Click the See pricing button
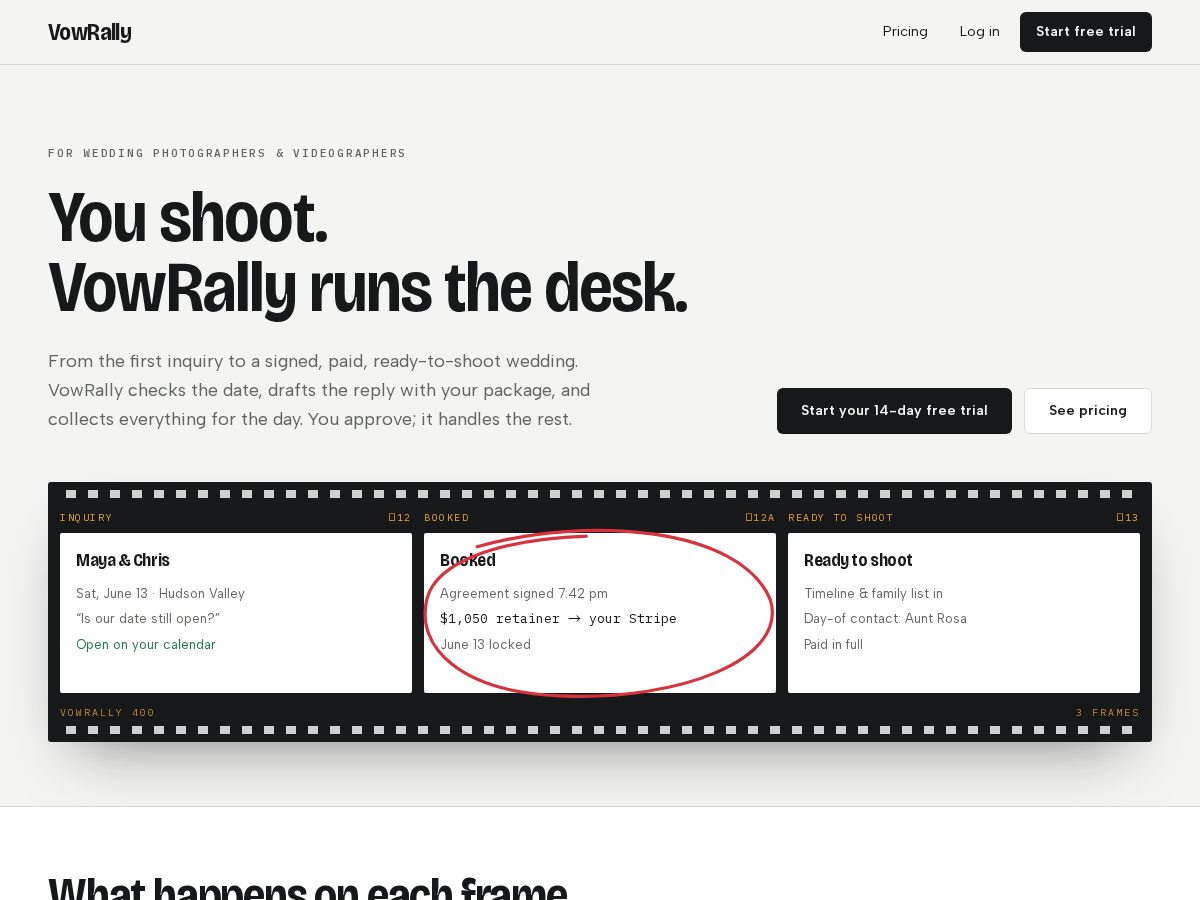Viewport: 1200px width, 900px height. click(1088, 411)
